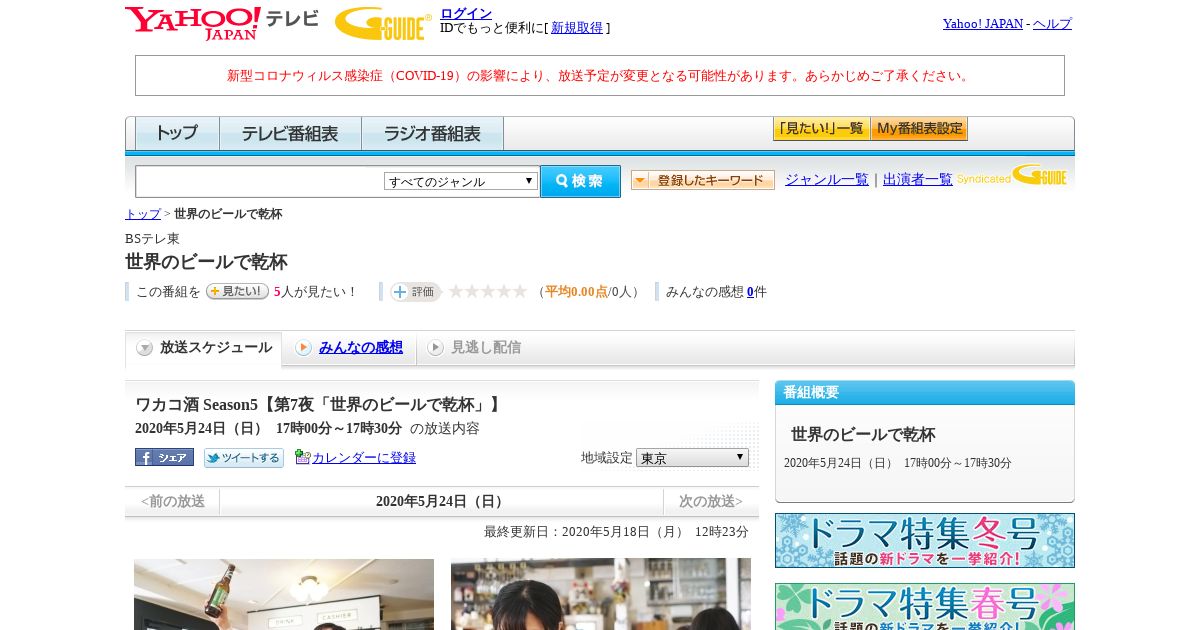Click the みんなの感想 0件 count link
This screenshot has width=1200, height=630.
click(x=750, y=292)
